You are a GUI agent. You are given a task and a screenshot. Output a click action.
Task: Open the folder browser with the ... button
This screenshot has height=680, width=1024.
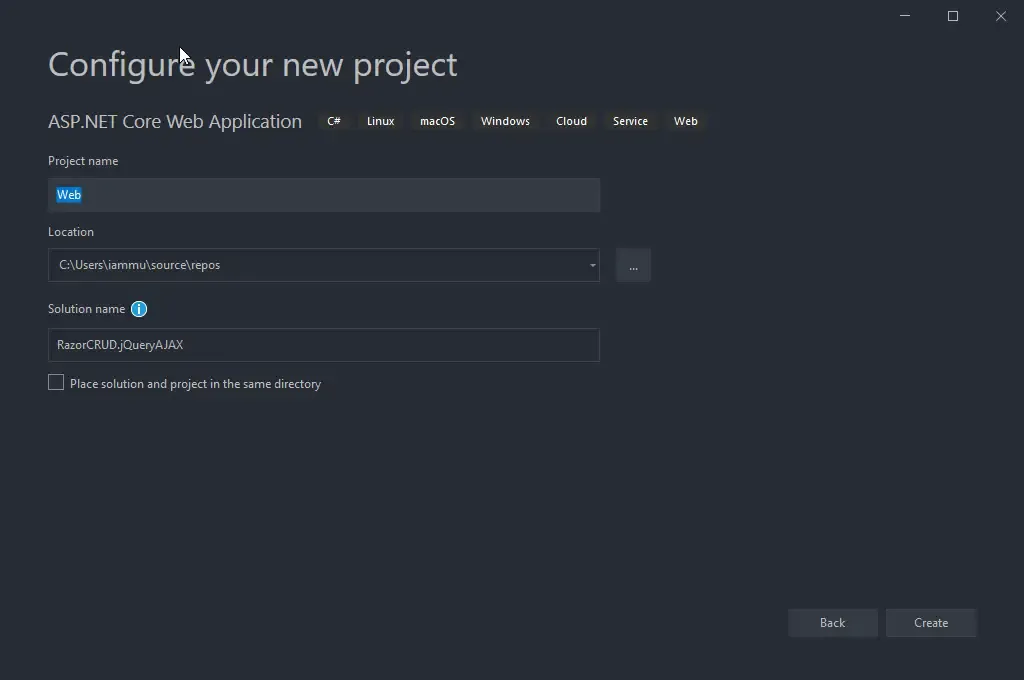[633, 265]
